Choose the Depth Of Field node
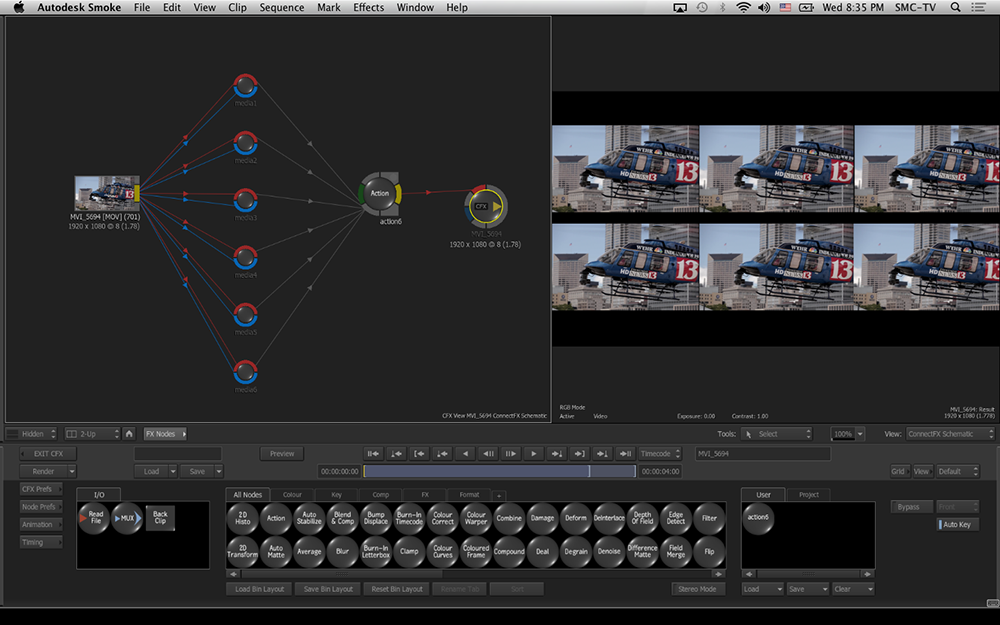 [642, 519]
